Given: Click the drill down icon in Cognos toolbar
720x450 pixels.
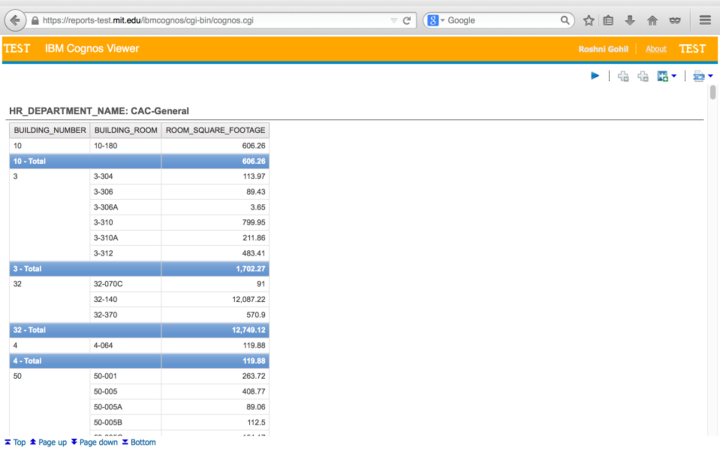Looking at the screenshot, I should 623,76.
